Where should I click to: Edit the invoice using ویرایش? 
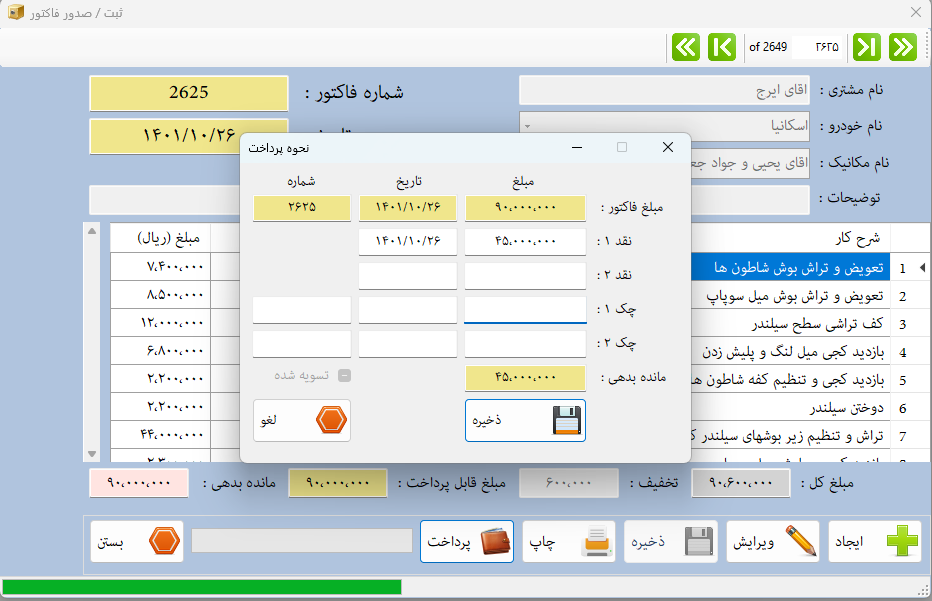[x=772, y=541]
